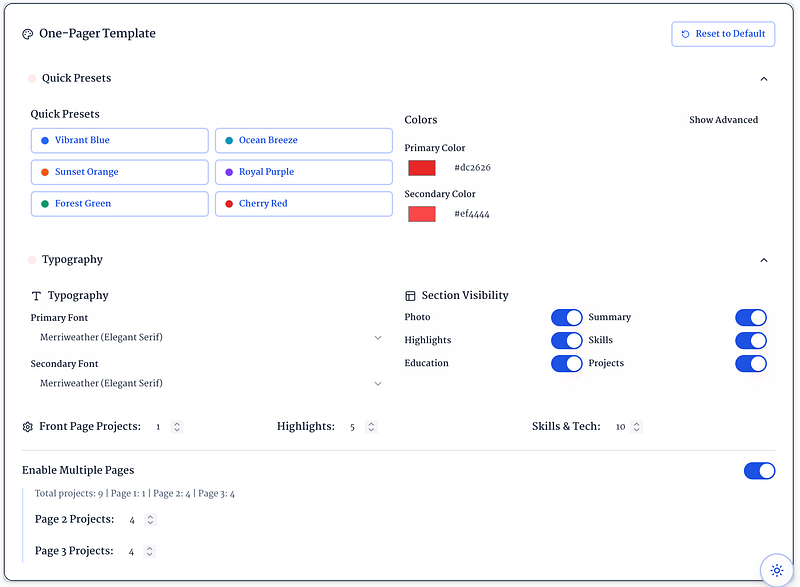Toggle Photo section visibility off
The height and width of the screenshot is (587, 800).
566,317
